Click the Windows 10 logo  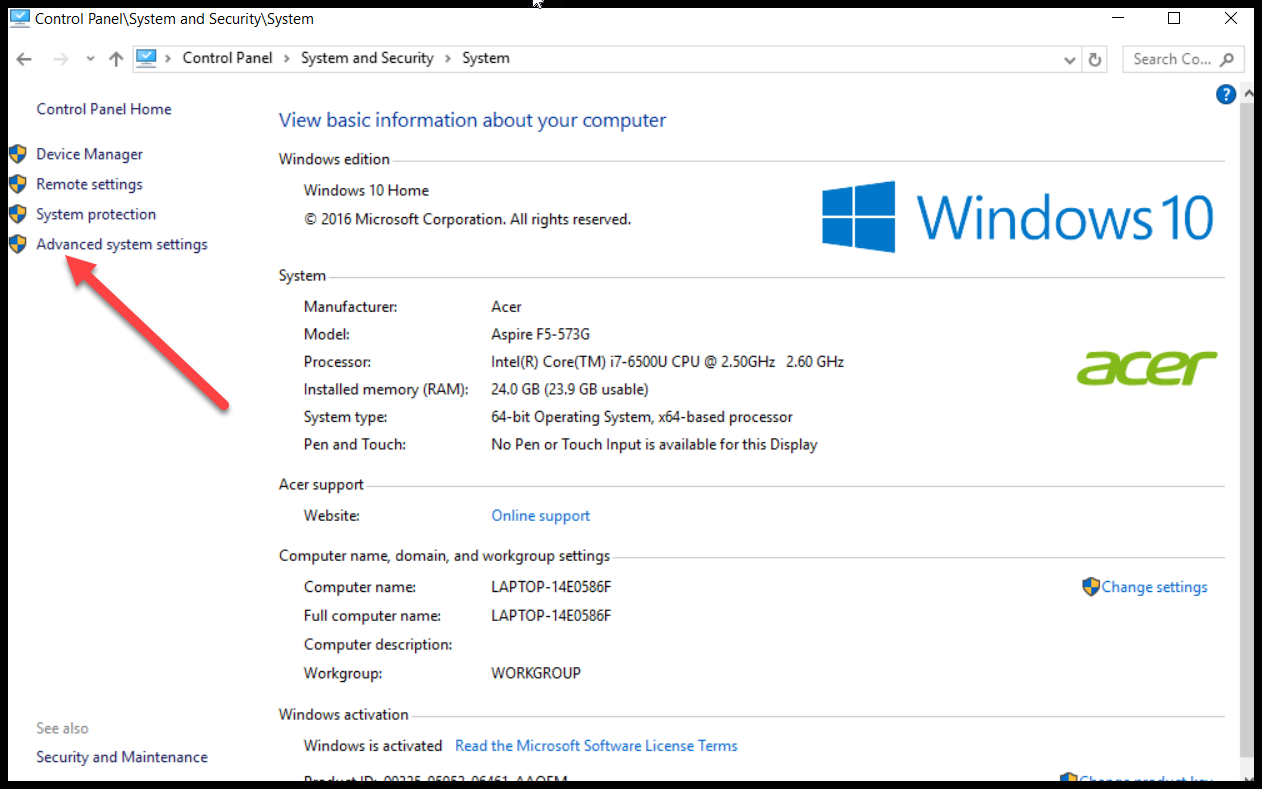click(1018, 215)
